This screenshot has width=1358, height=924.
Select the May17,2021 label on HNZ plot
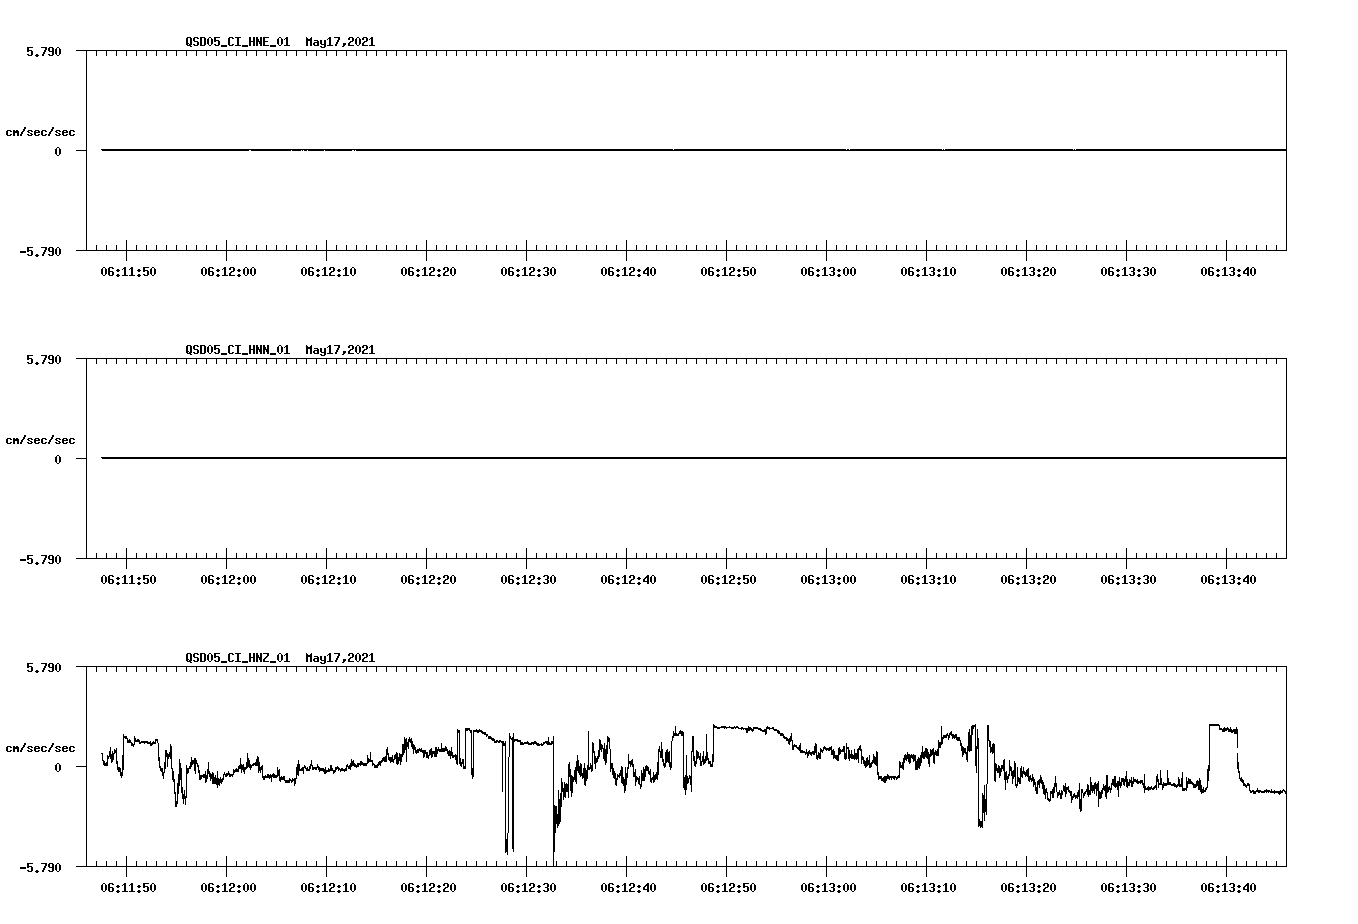click(x=339, y=658)
